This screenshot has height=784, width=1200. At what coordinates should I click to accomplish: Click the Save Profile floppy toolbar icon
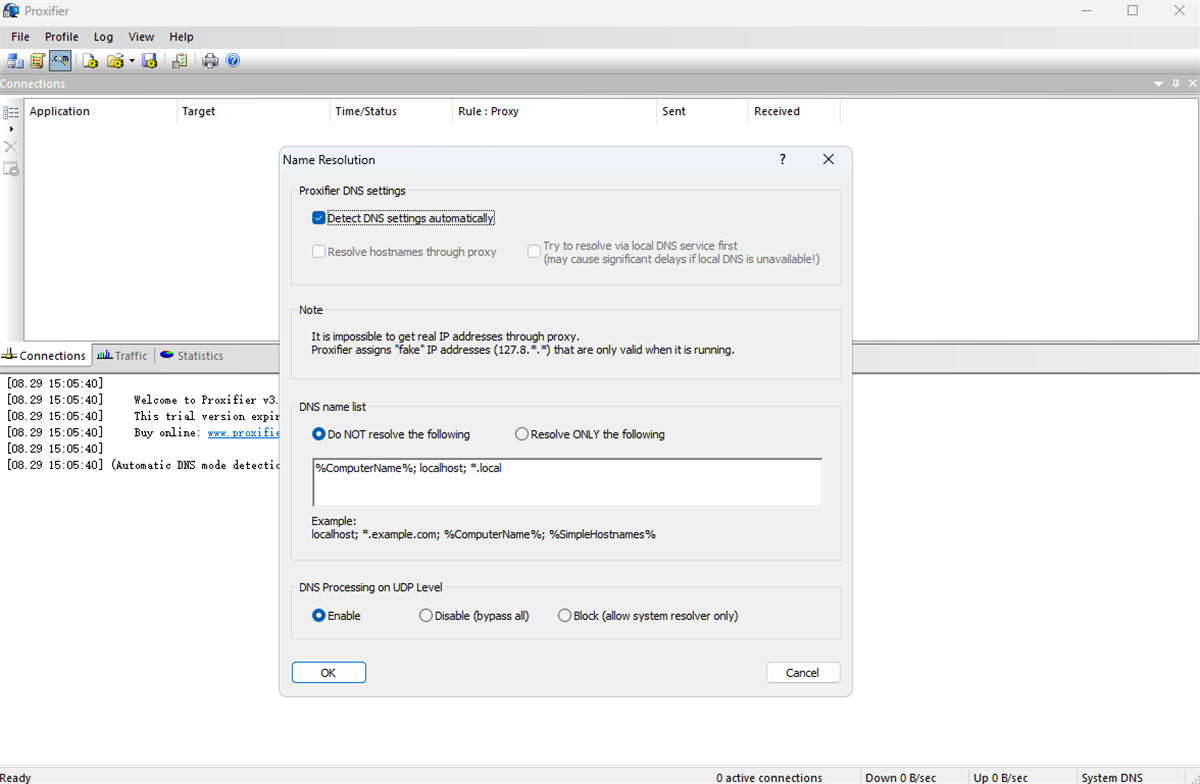[150, 61]
